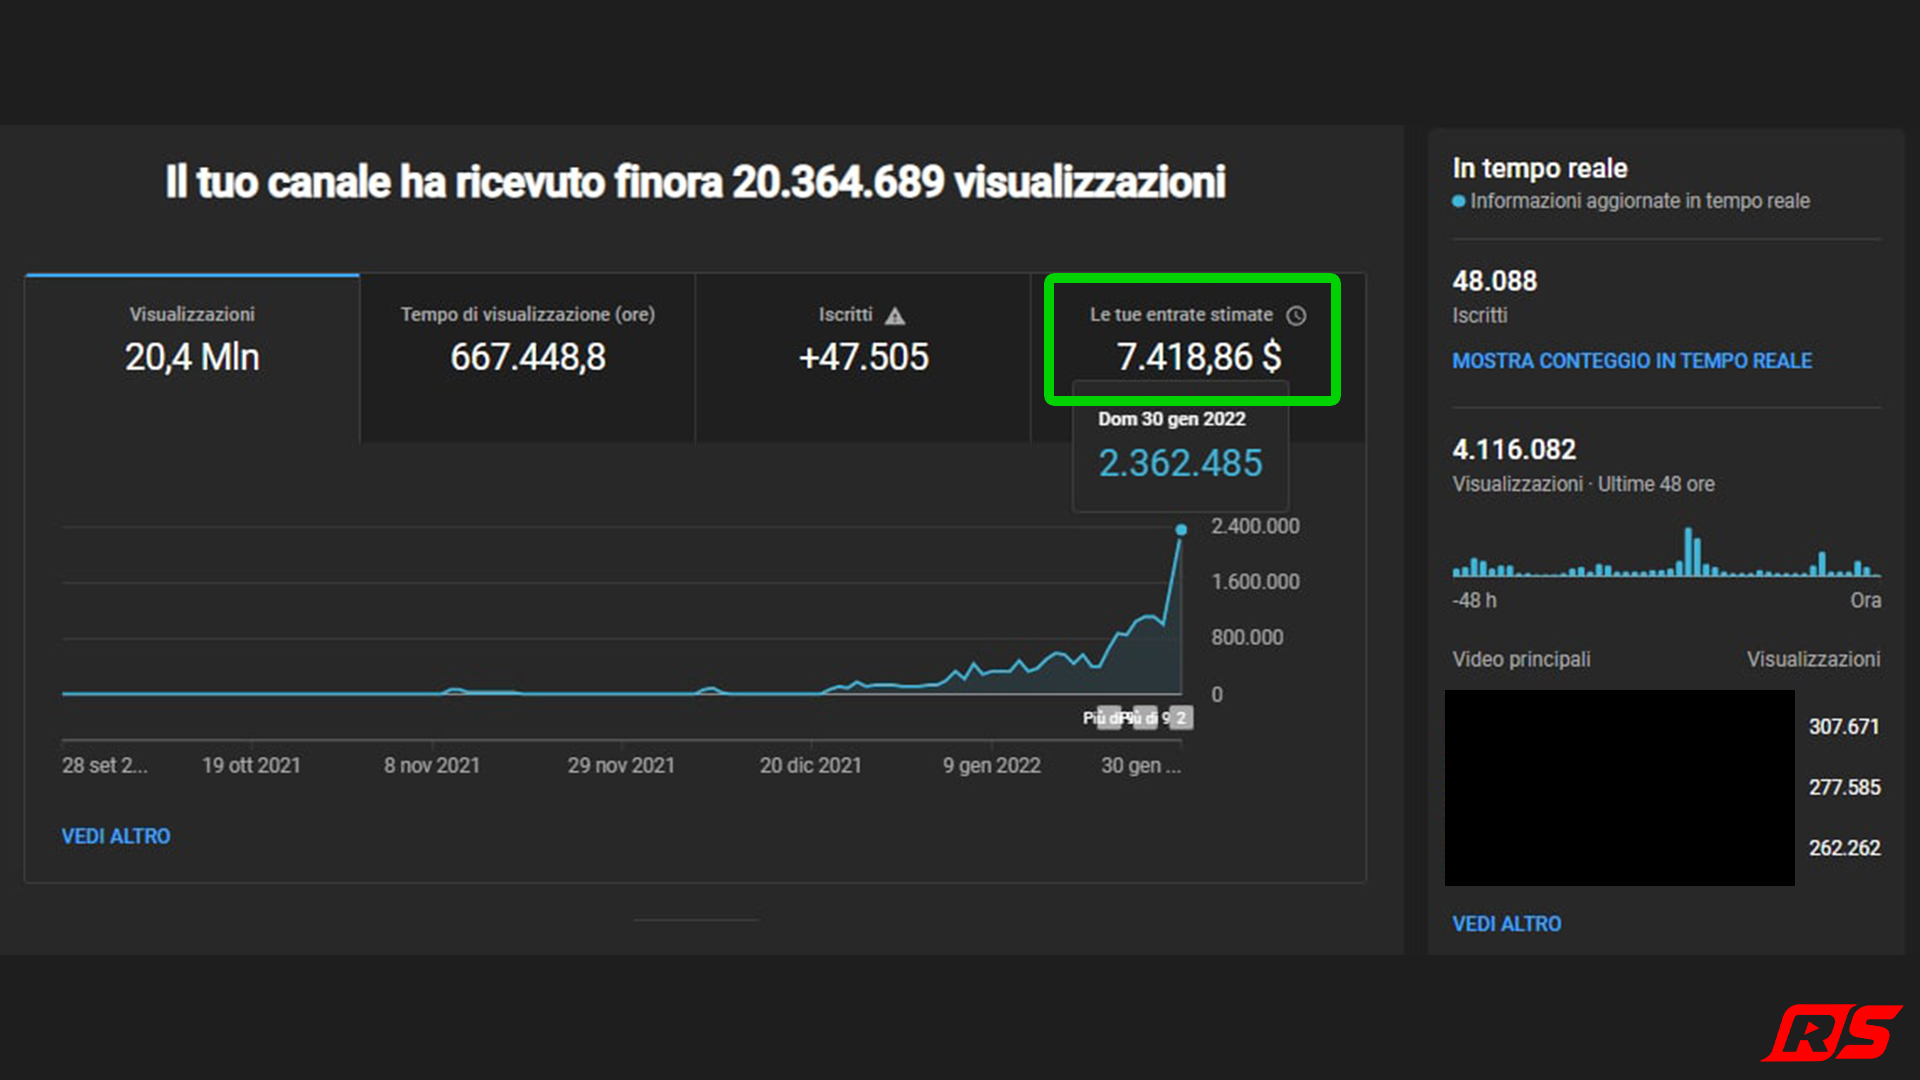Image resolution: width=1920 pixels, height=1080 pixels.
Task: Click the Dom 30 gen 2022 tooltip date
Action: [1171, 419]
